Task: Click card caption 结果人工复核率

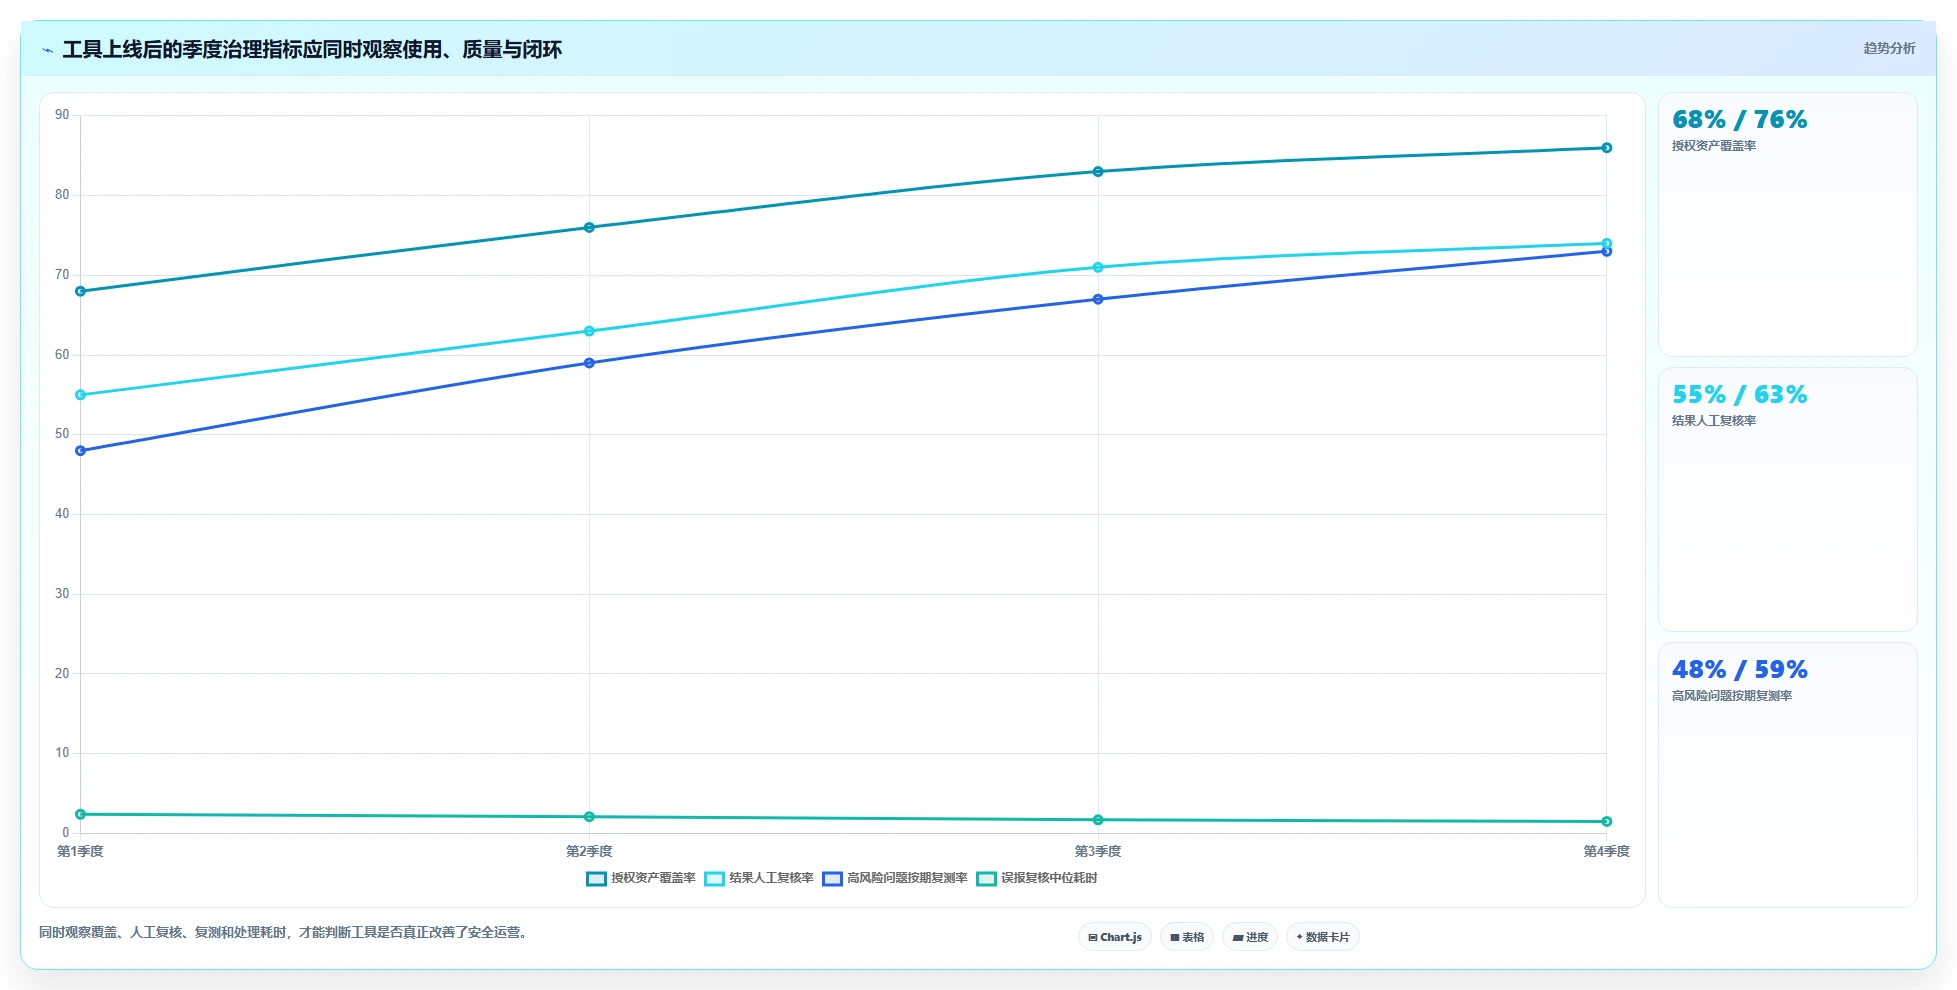Action: coord(1714,421)
